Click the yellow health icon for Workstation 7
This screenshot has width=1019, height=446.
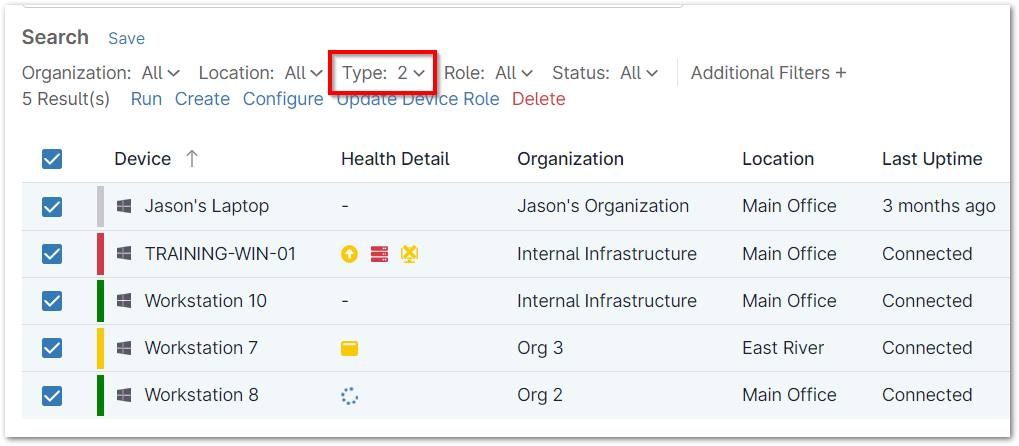click(349, 348)
